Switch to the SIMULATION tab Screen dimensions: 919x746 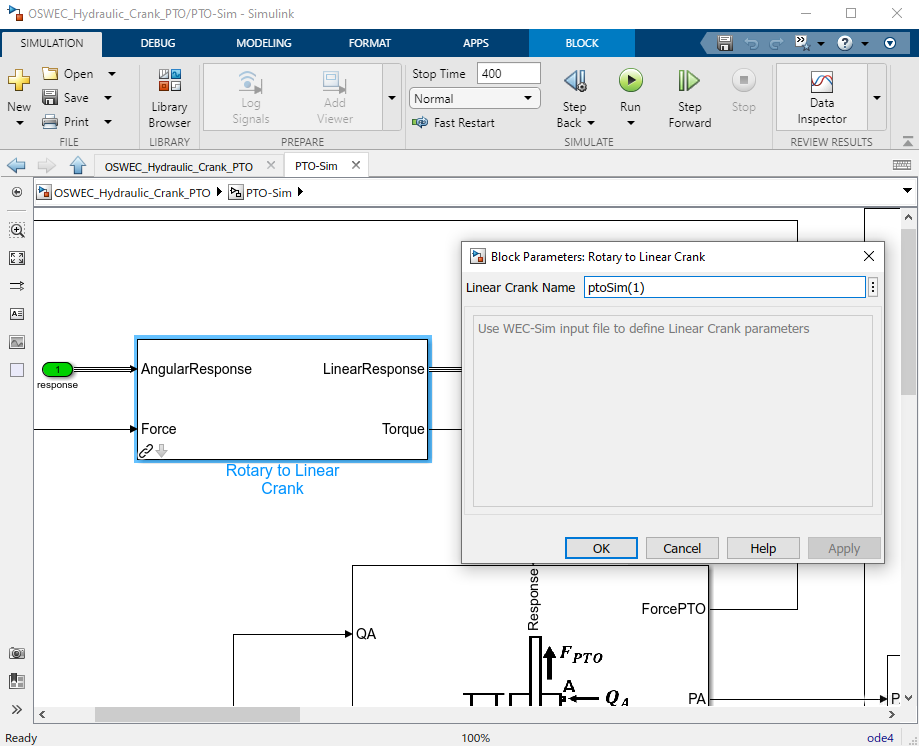coord(52,43)
